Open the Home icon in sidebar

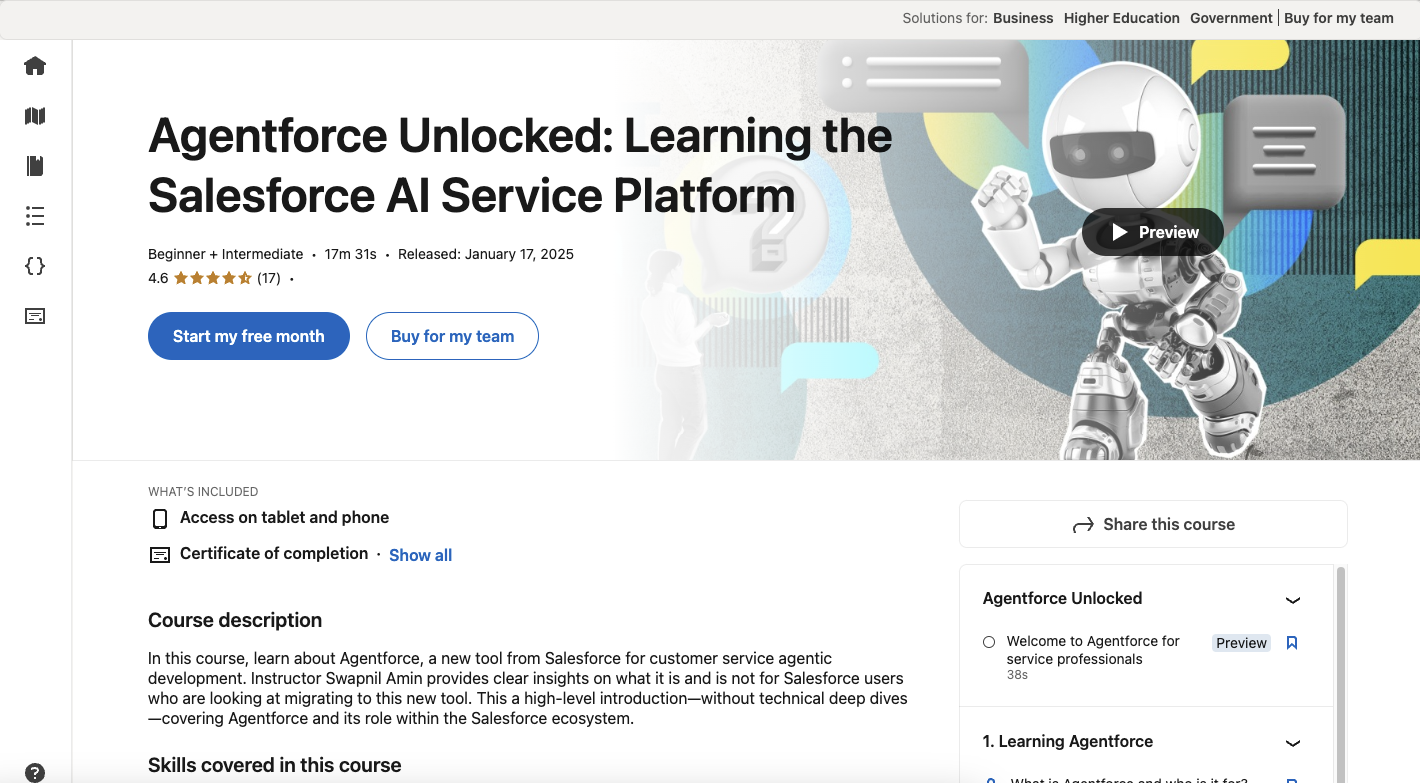pyautogui.click(x=35, y=66)
